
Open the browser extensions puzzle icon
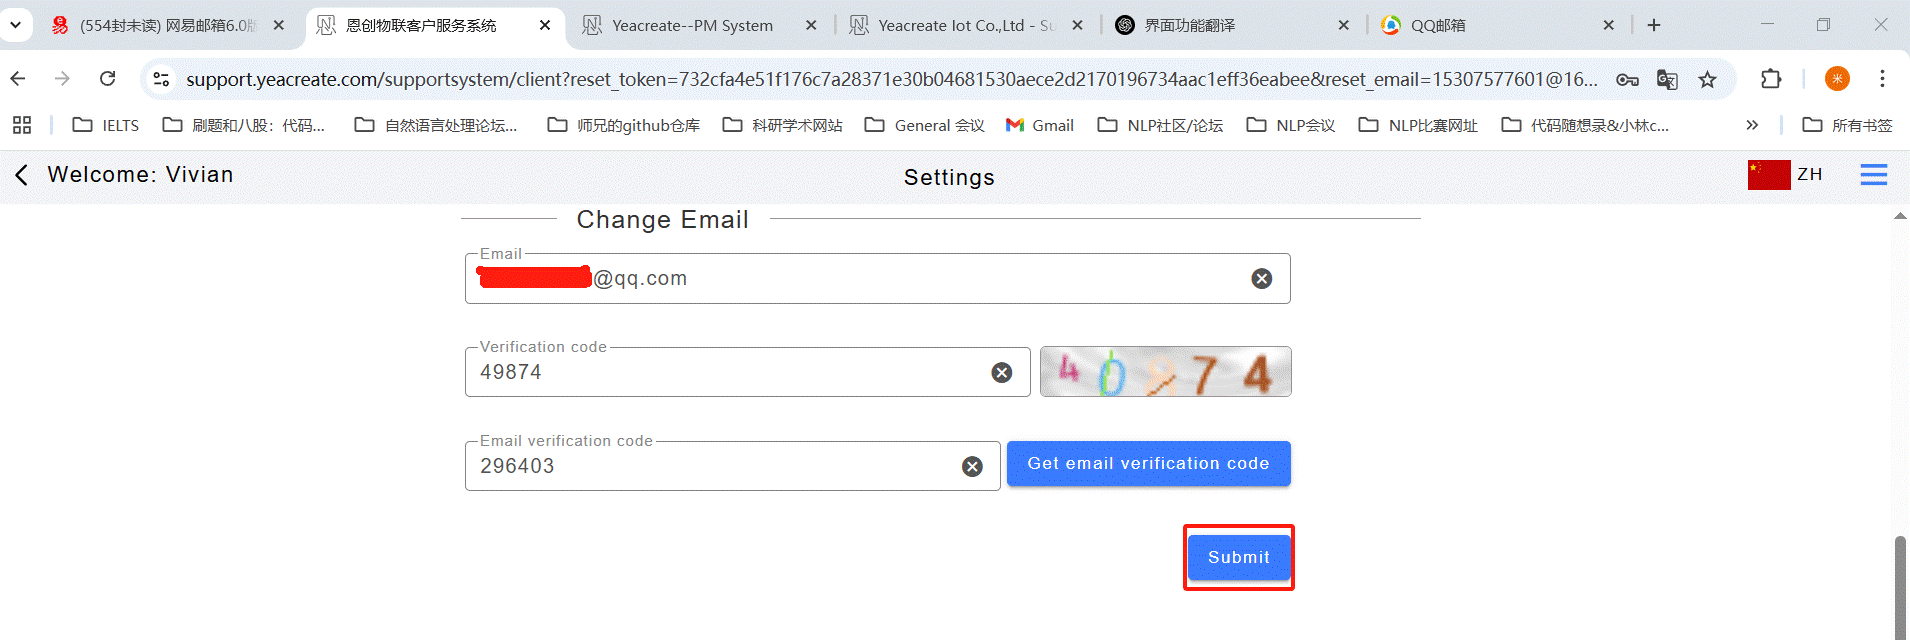[x=1771, y=79]
